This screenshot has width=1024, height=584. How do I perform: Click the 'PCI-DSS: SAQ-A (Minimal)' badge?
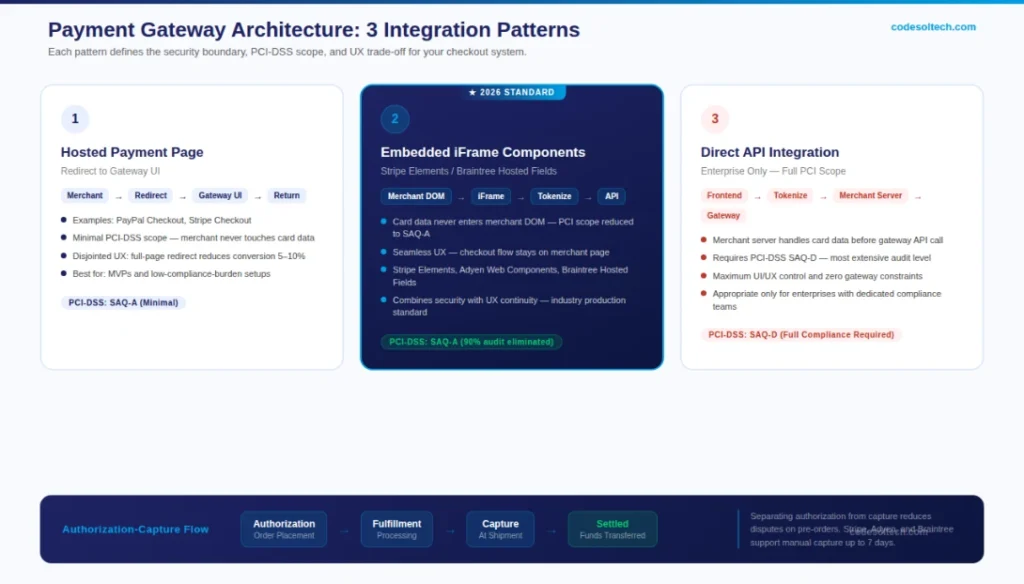[124, 302]
